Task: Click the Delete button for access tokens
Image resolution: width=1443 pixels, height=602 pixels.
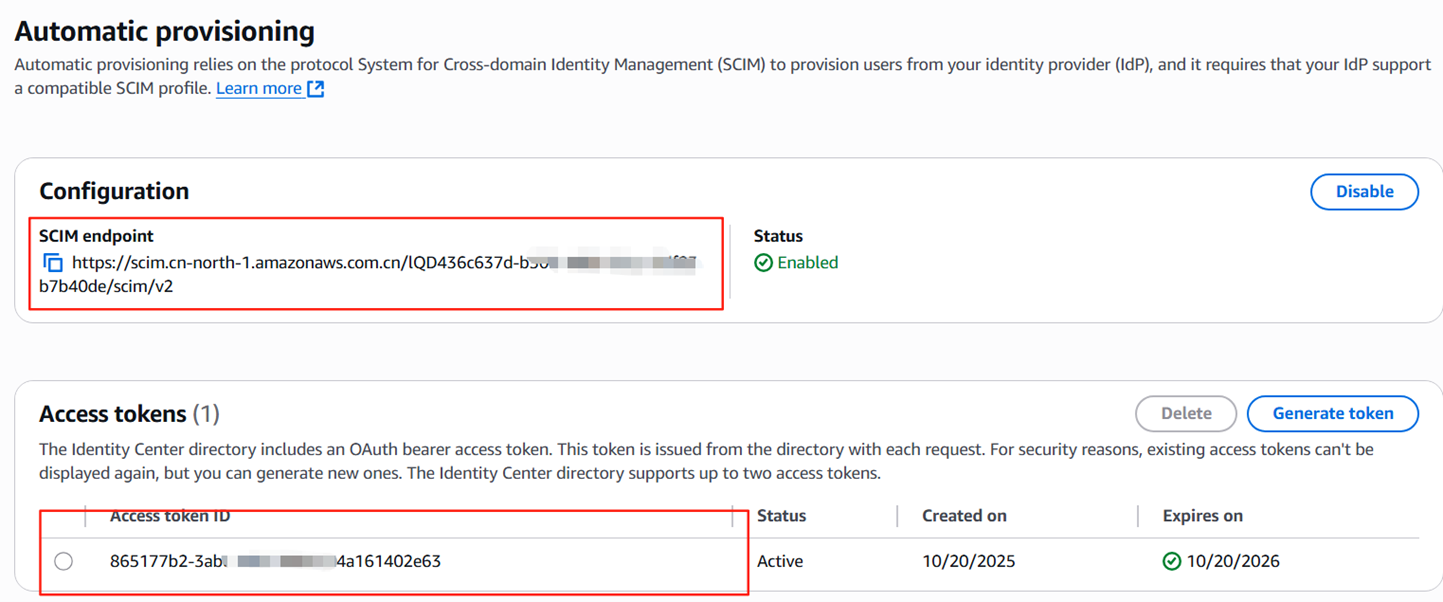Action: coord(1186,413)
